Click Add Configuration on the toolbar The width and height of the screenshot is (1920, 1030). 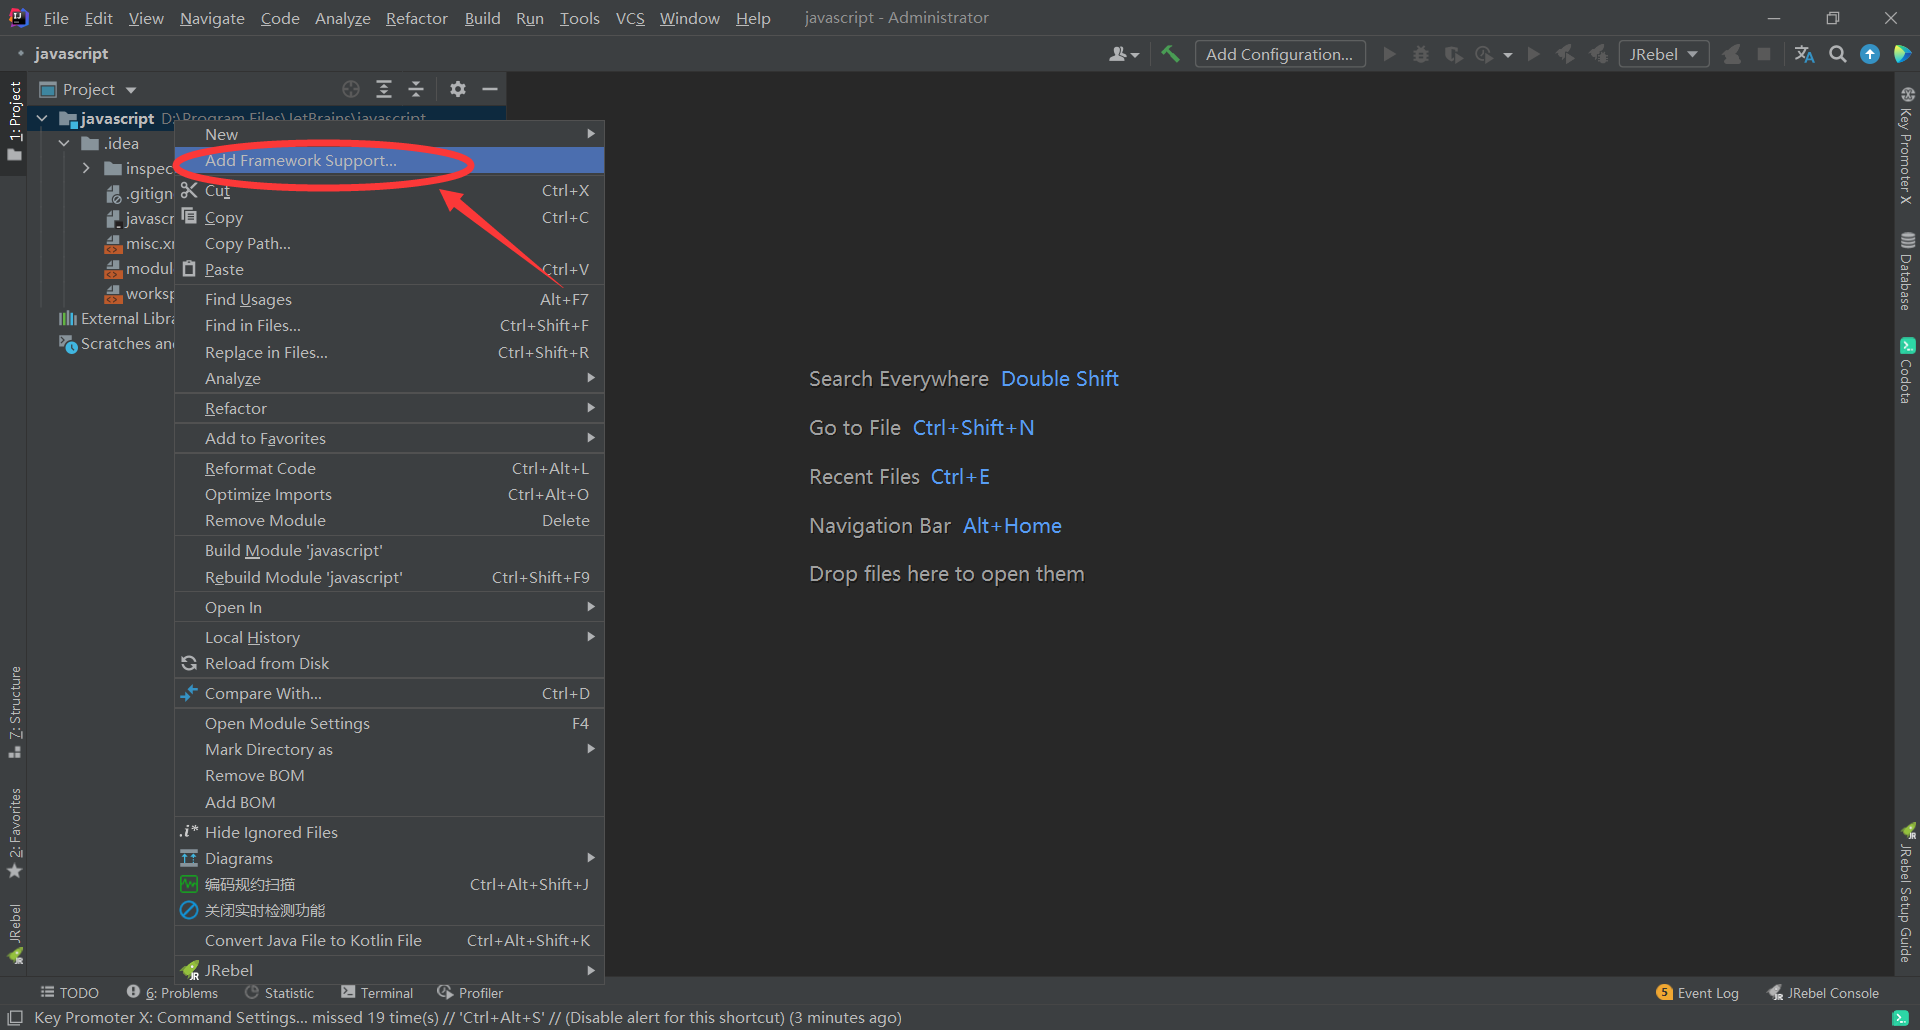tap(1280, 54)
